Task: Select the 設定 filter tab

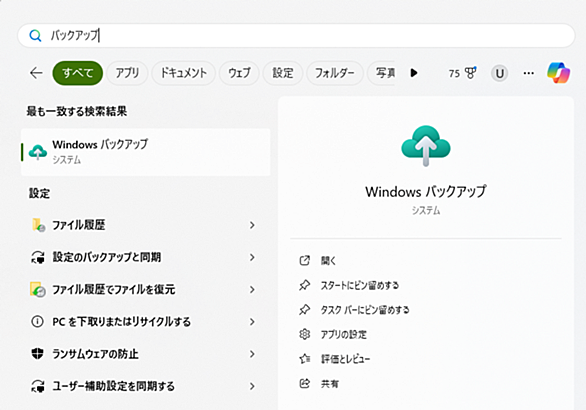Action: (283, 73)
